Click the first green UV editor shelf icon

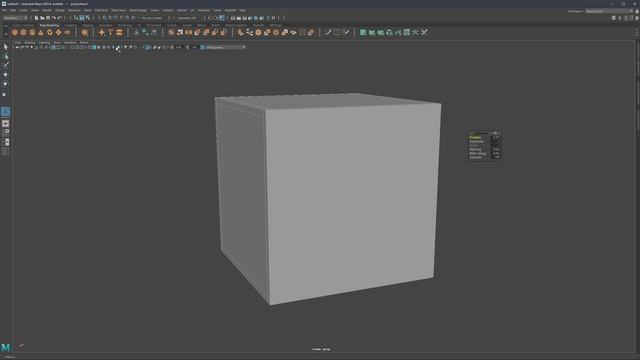363,32
